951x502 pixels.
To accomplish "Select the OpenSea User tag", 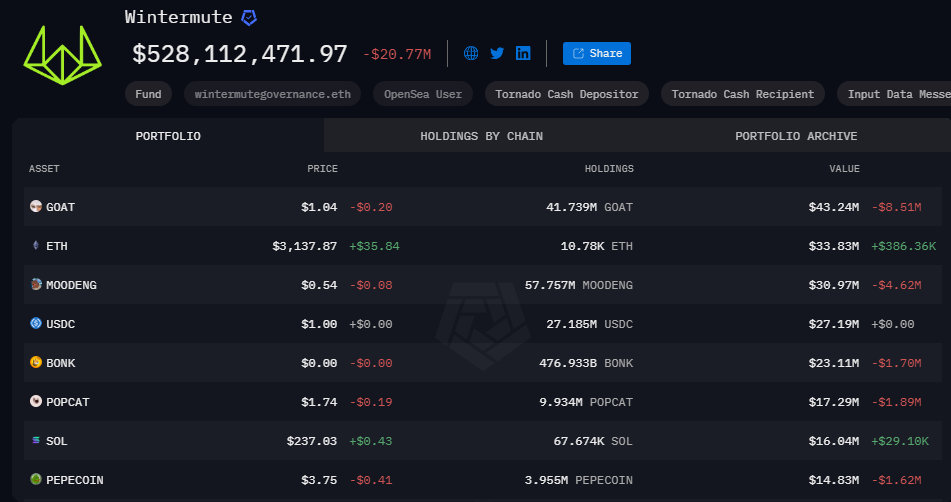I will click(423, 94).
